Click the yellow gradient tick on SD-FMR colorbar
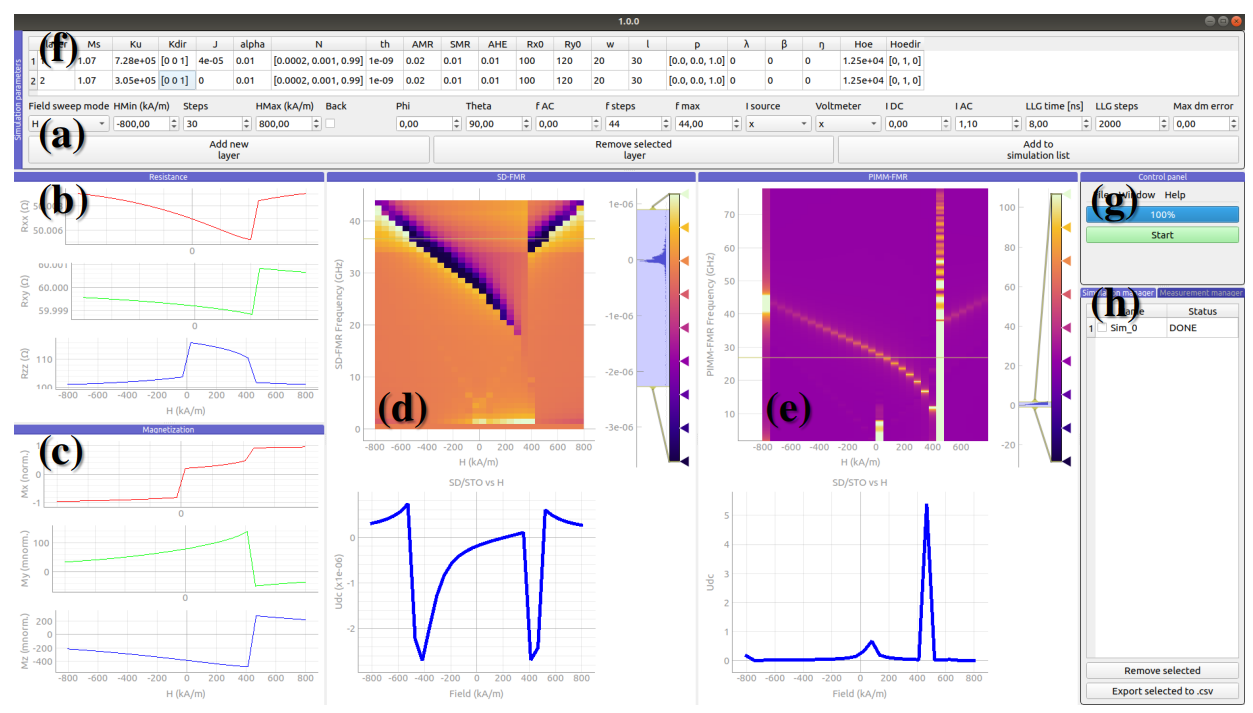The image size is (1253, 713). [685, 228]
